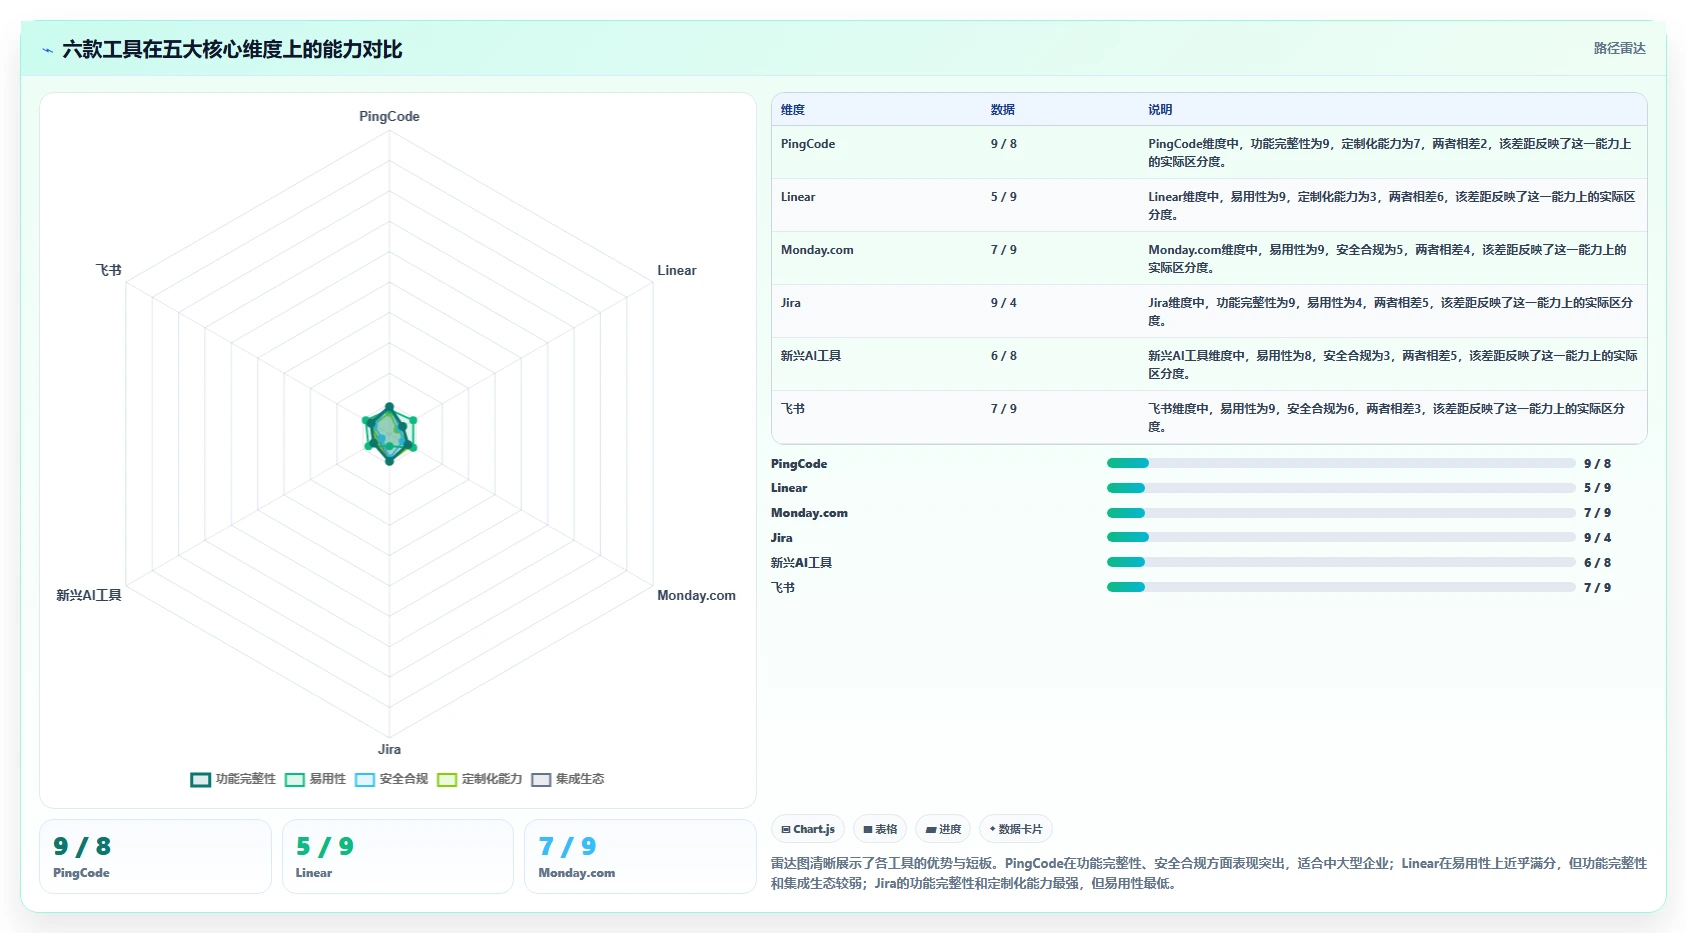Toggle the 定制化能力 legend entry
Image resolution: width=1687 pixels, height=933 pixels.
coord(479,779)
